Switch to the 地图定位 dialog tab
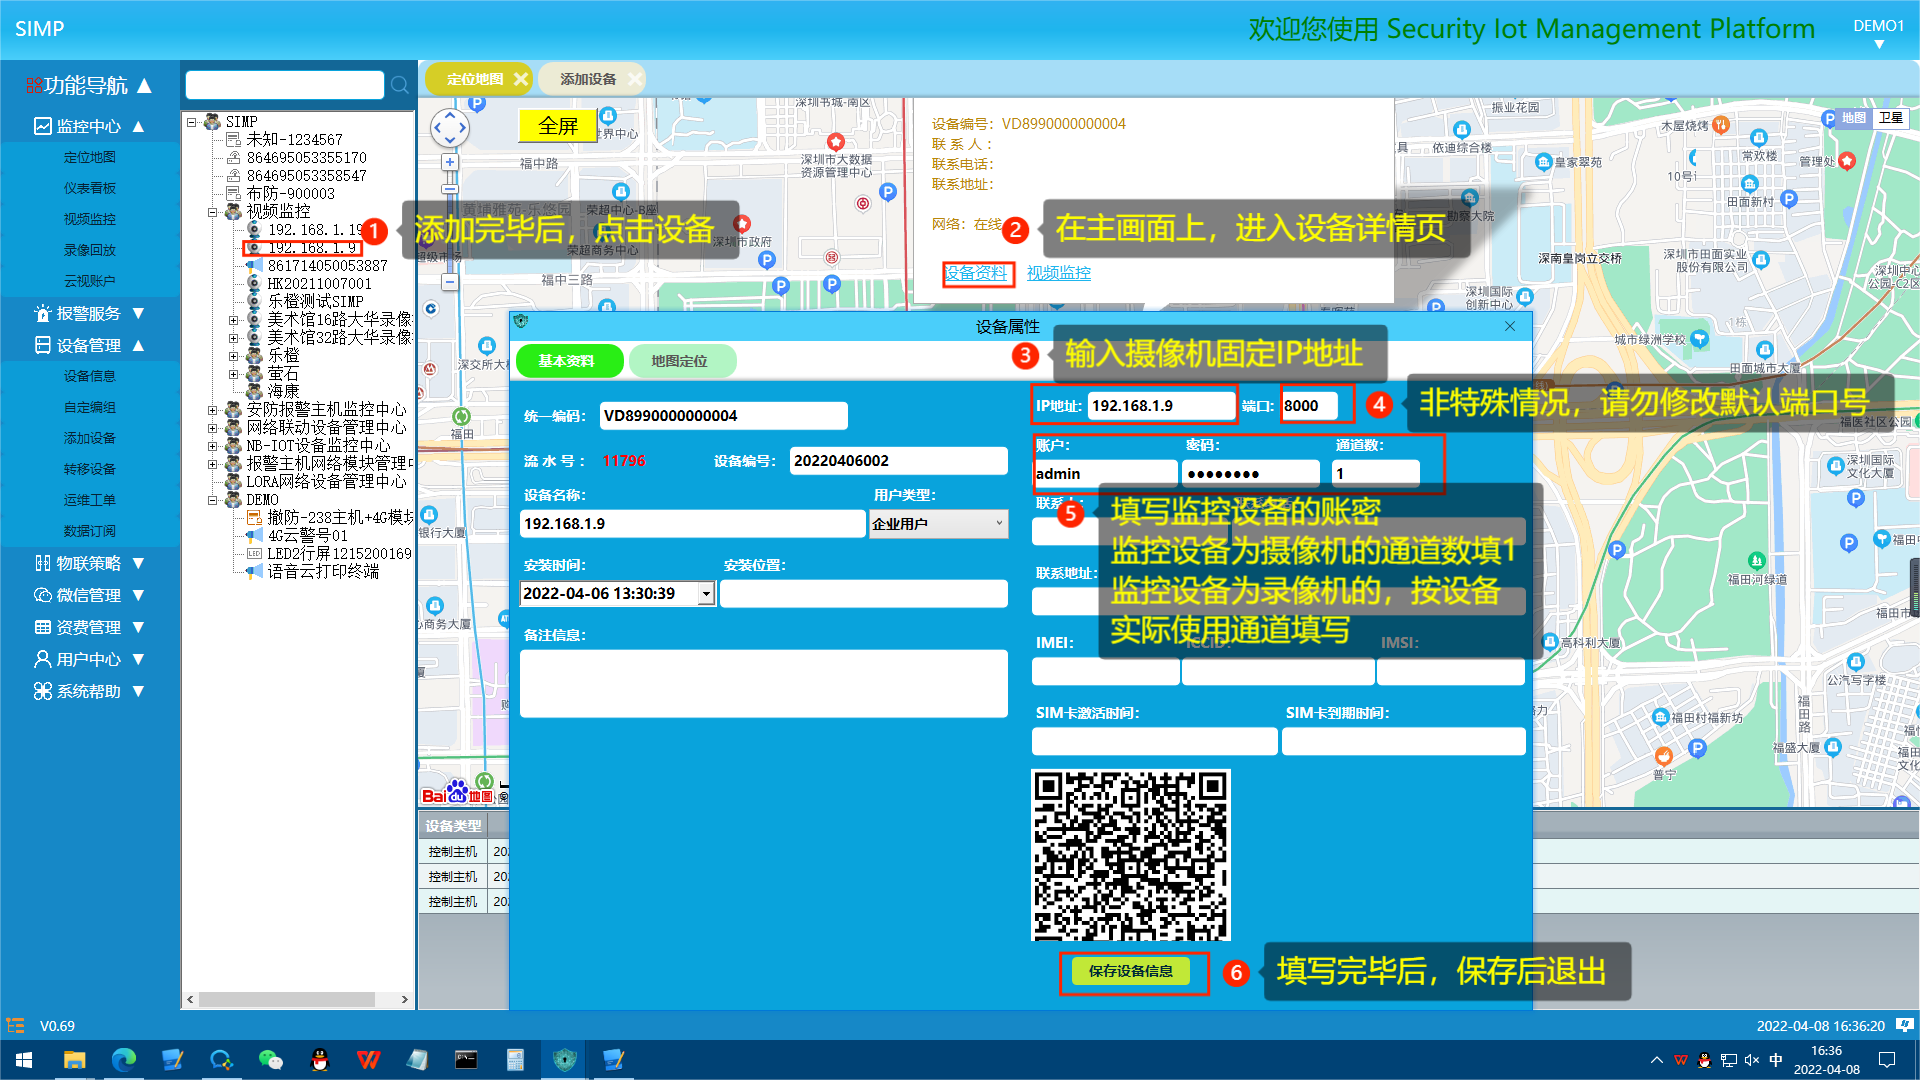This screenshot has width=1920, height=1080. point(680,361)
